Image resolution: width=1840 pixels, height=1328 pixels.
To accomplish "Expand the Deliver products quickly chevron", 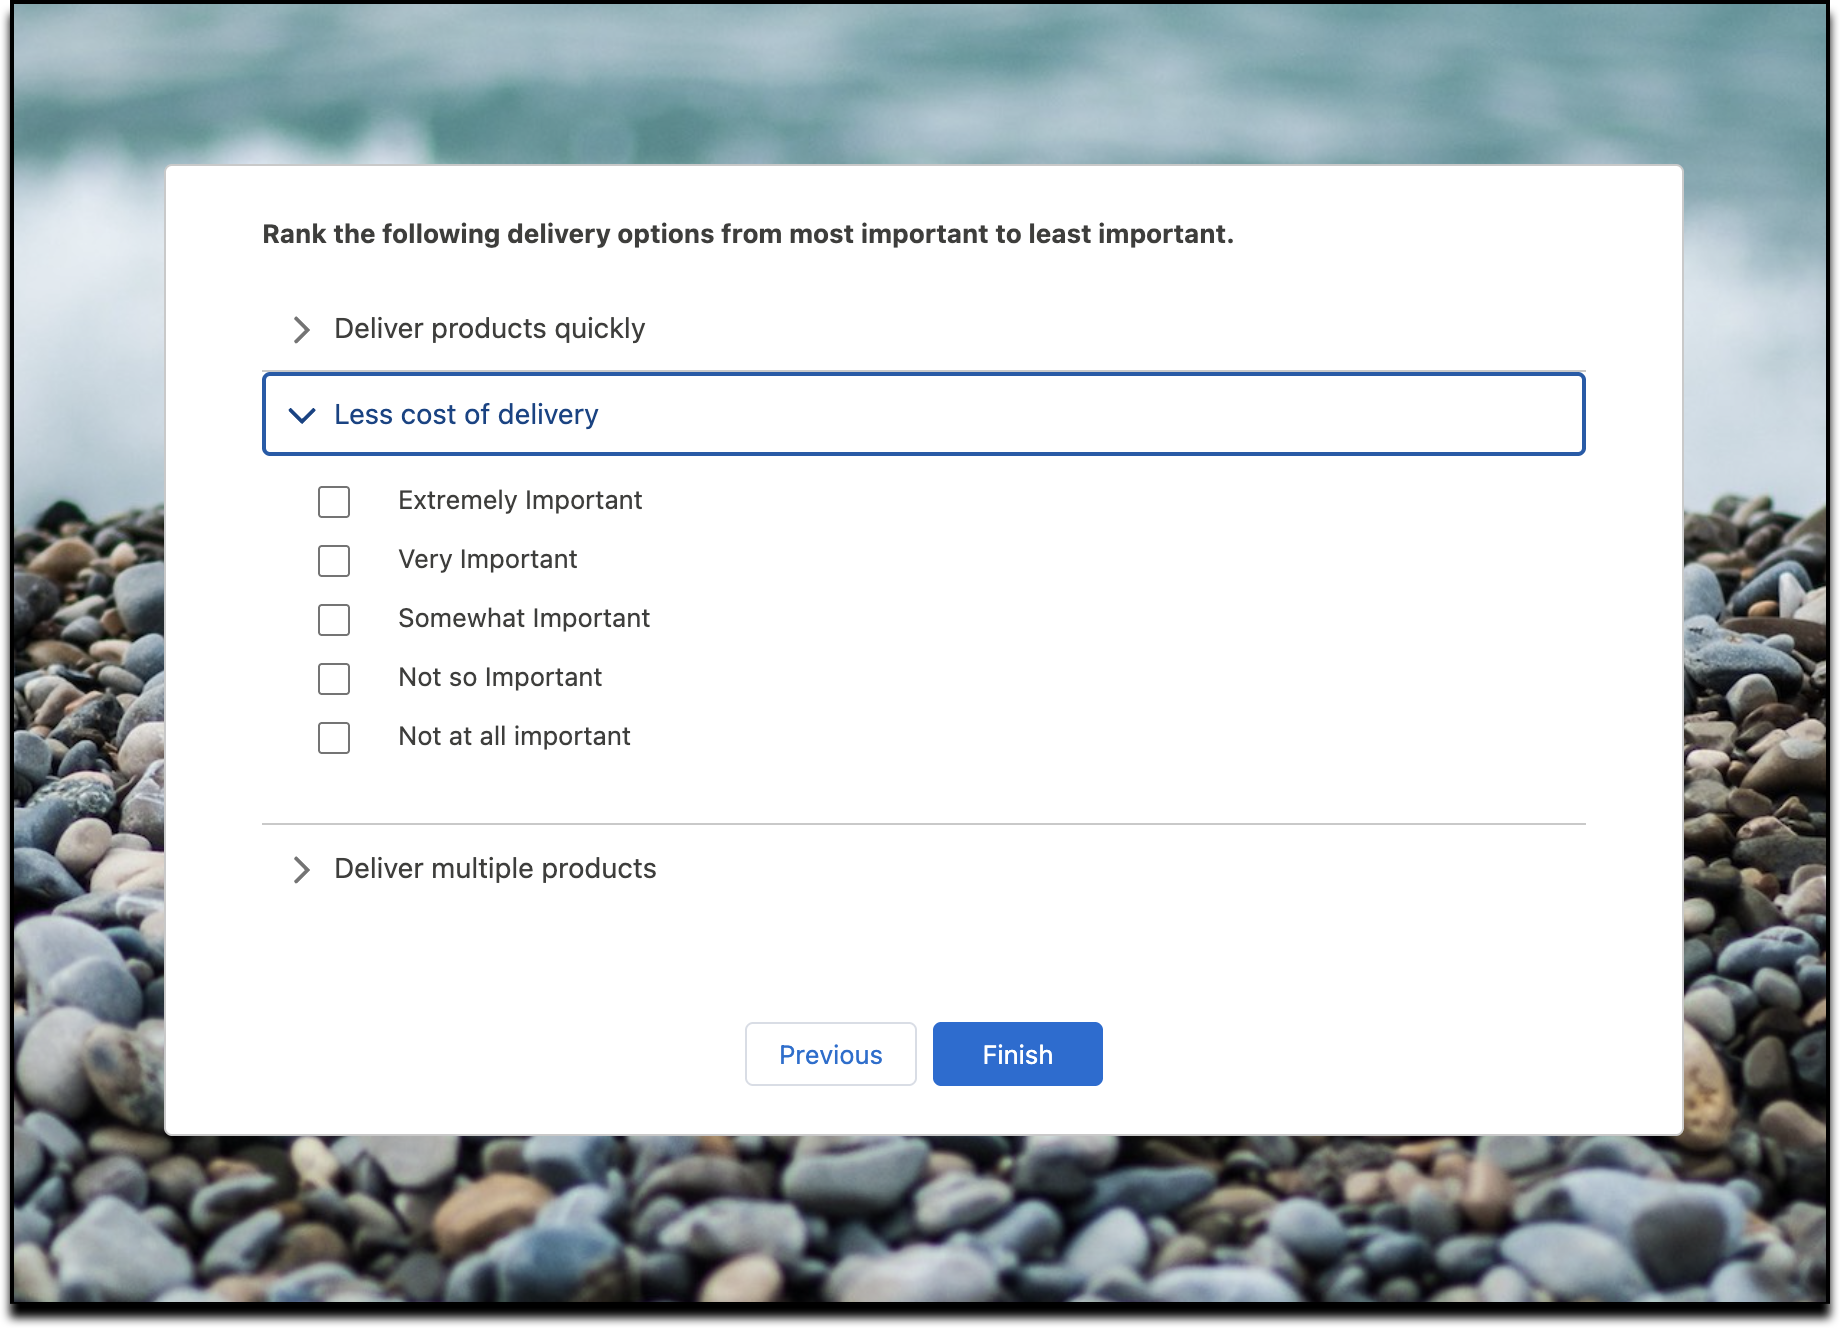I will pyautogui.click(x=301, y=330).
